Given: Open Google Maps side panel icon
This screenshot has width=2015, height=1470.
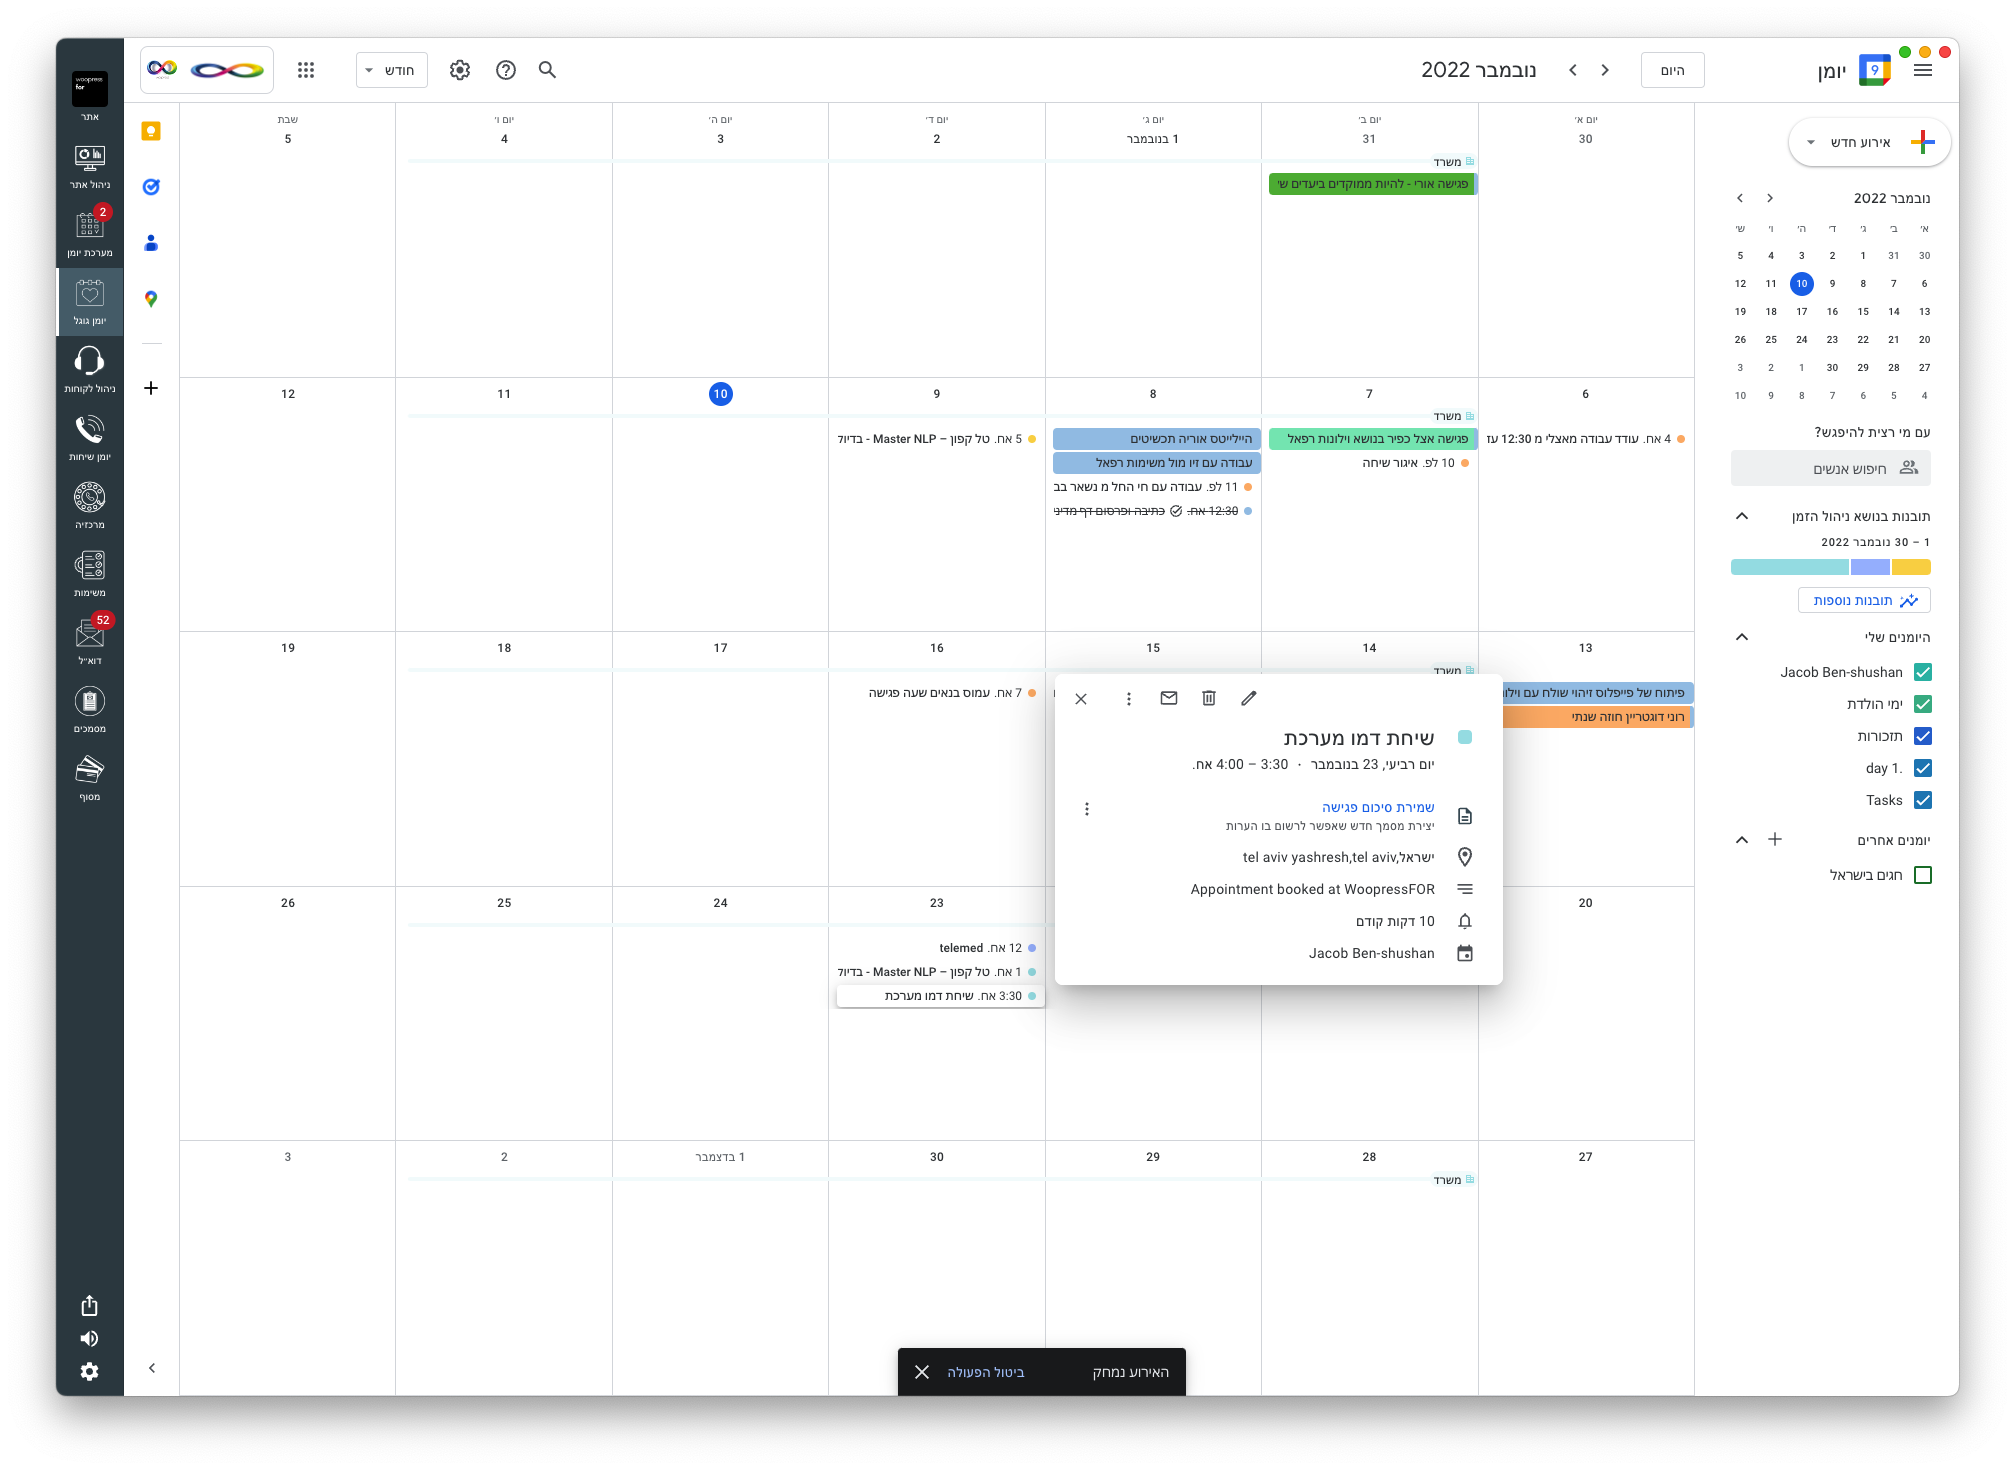Looking at the screenshot, I should click(x=151, y=299).
